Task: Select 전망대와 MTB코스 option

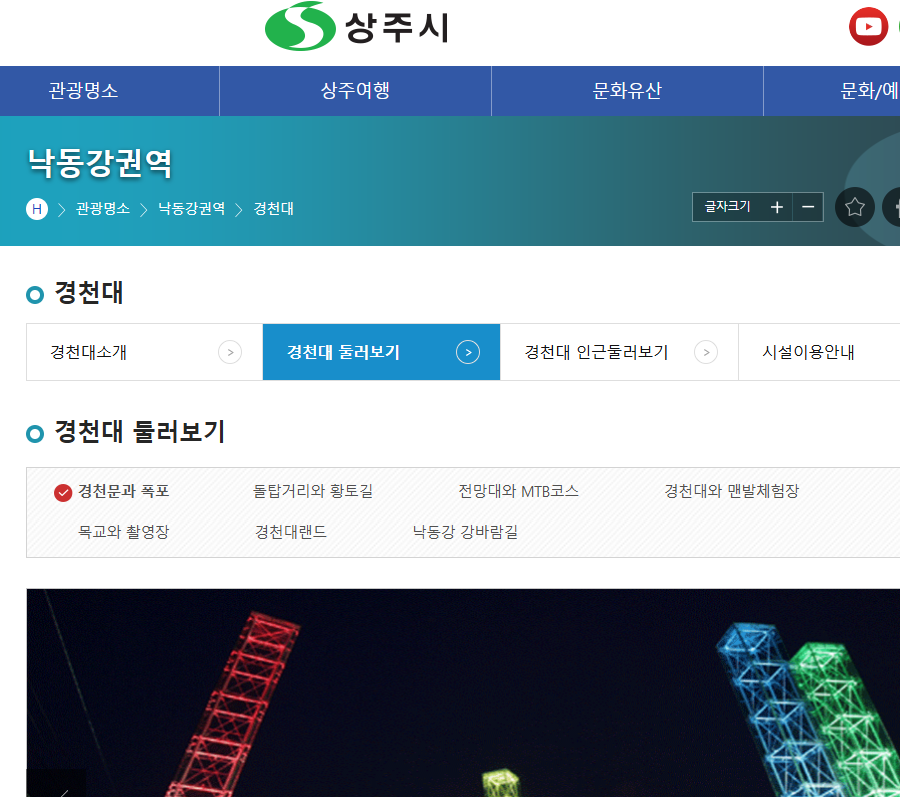Action: point(518,491)
